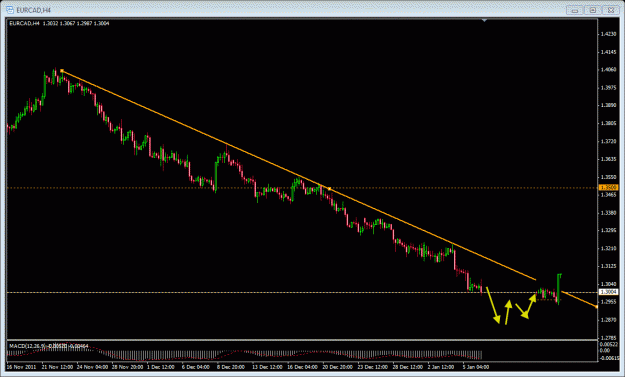Click the 1.3720 price scale label
This screenshot has height=377, width=625.
coord(608,141)
